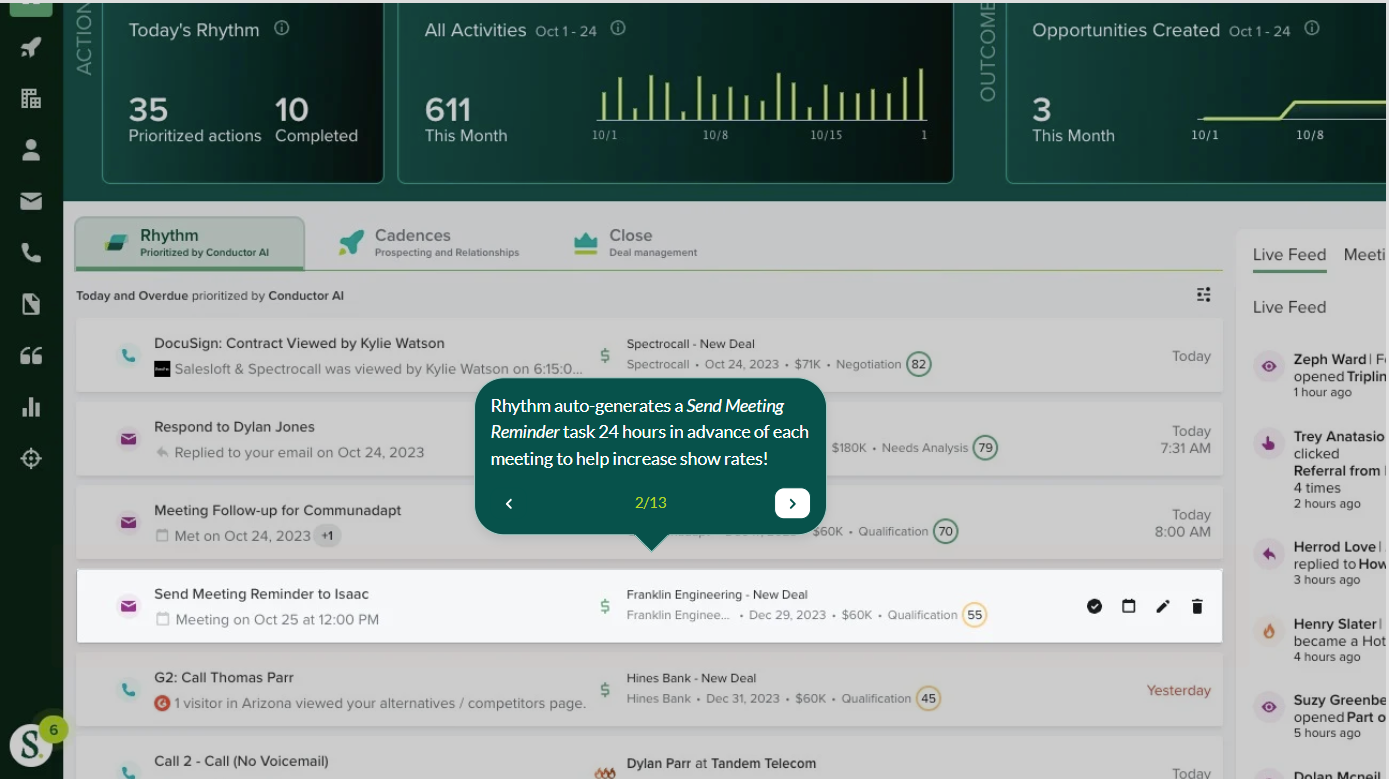The image size is (1389, 779).
Task: Open Franklin Engineering - New Deal opportunity
Action: [717, 594]
